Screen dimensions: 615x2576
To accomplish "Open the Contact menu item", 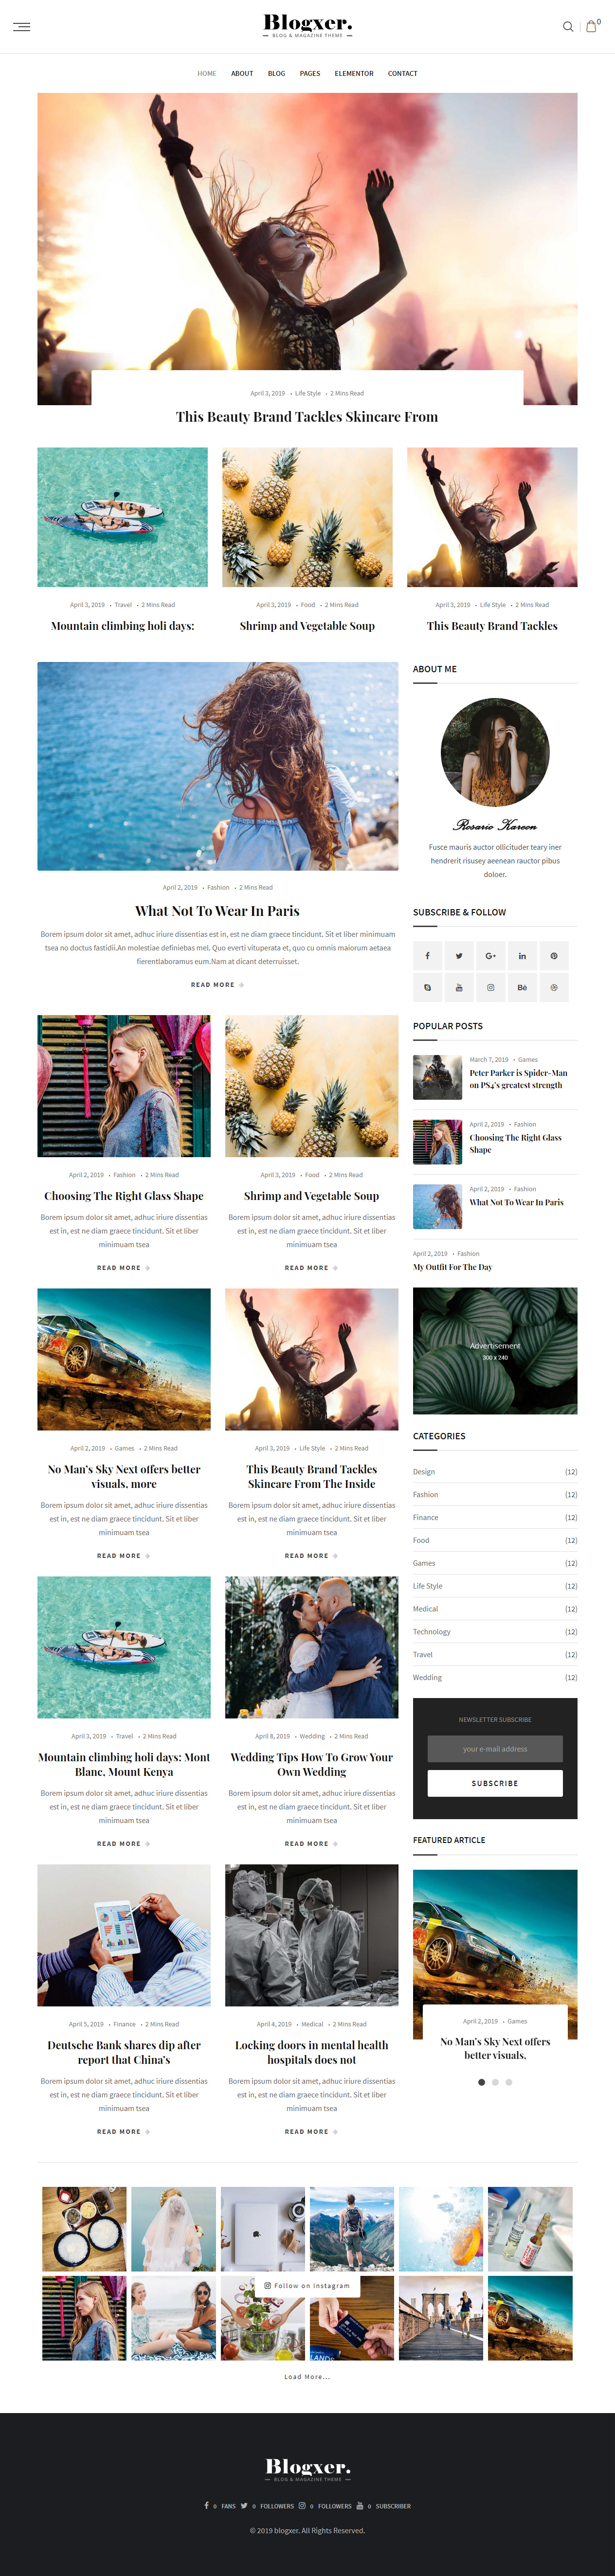I will click(x=403, y=73).
